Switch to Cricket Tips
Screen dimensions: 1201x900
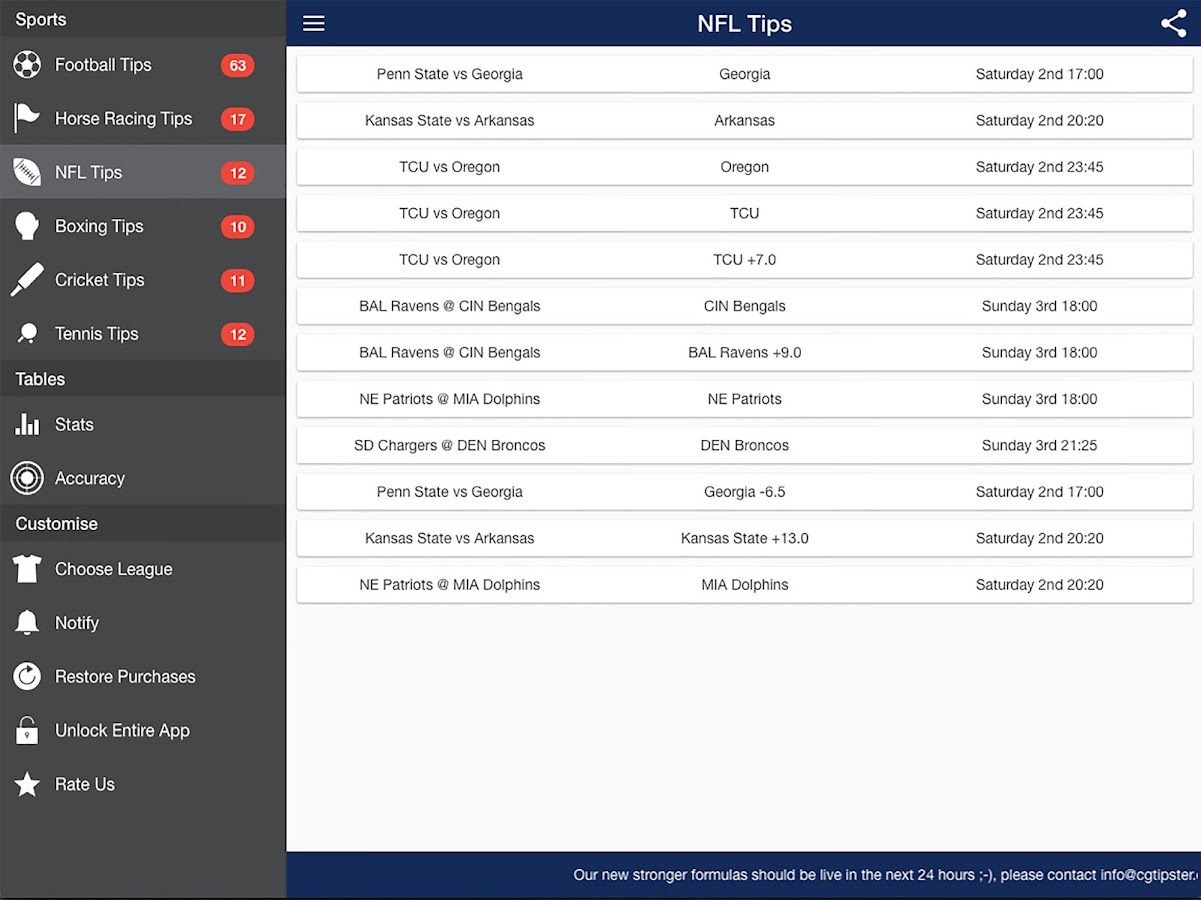coord(100,280)
